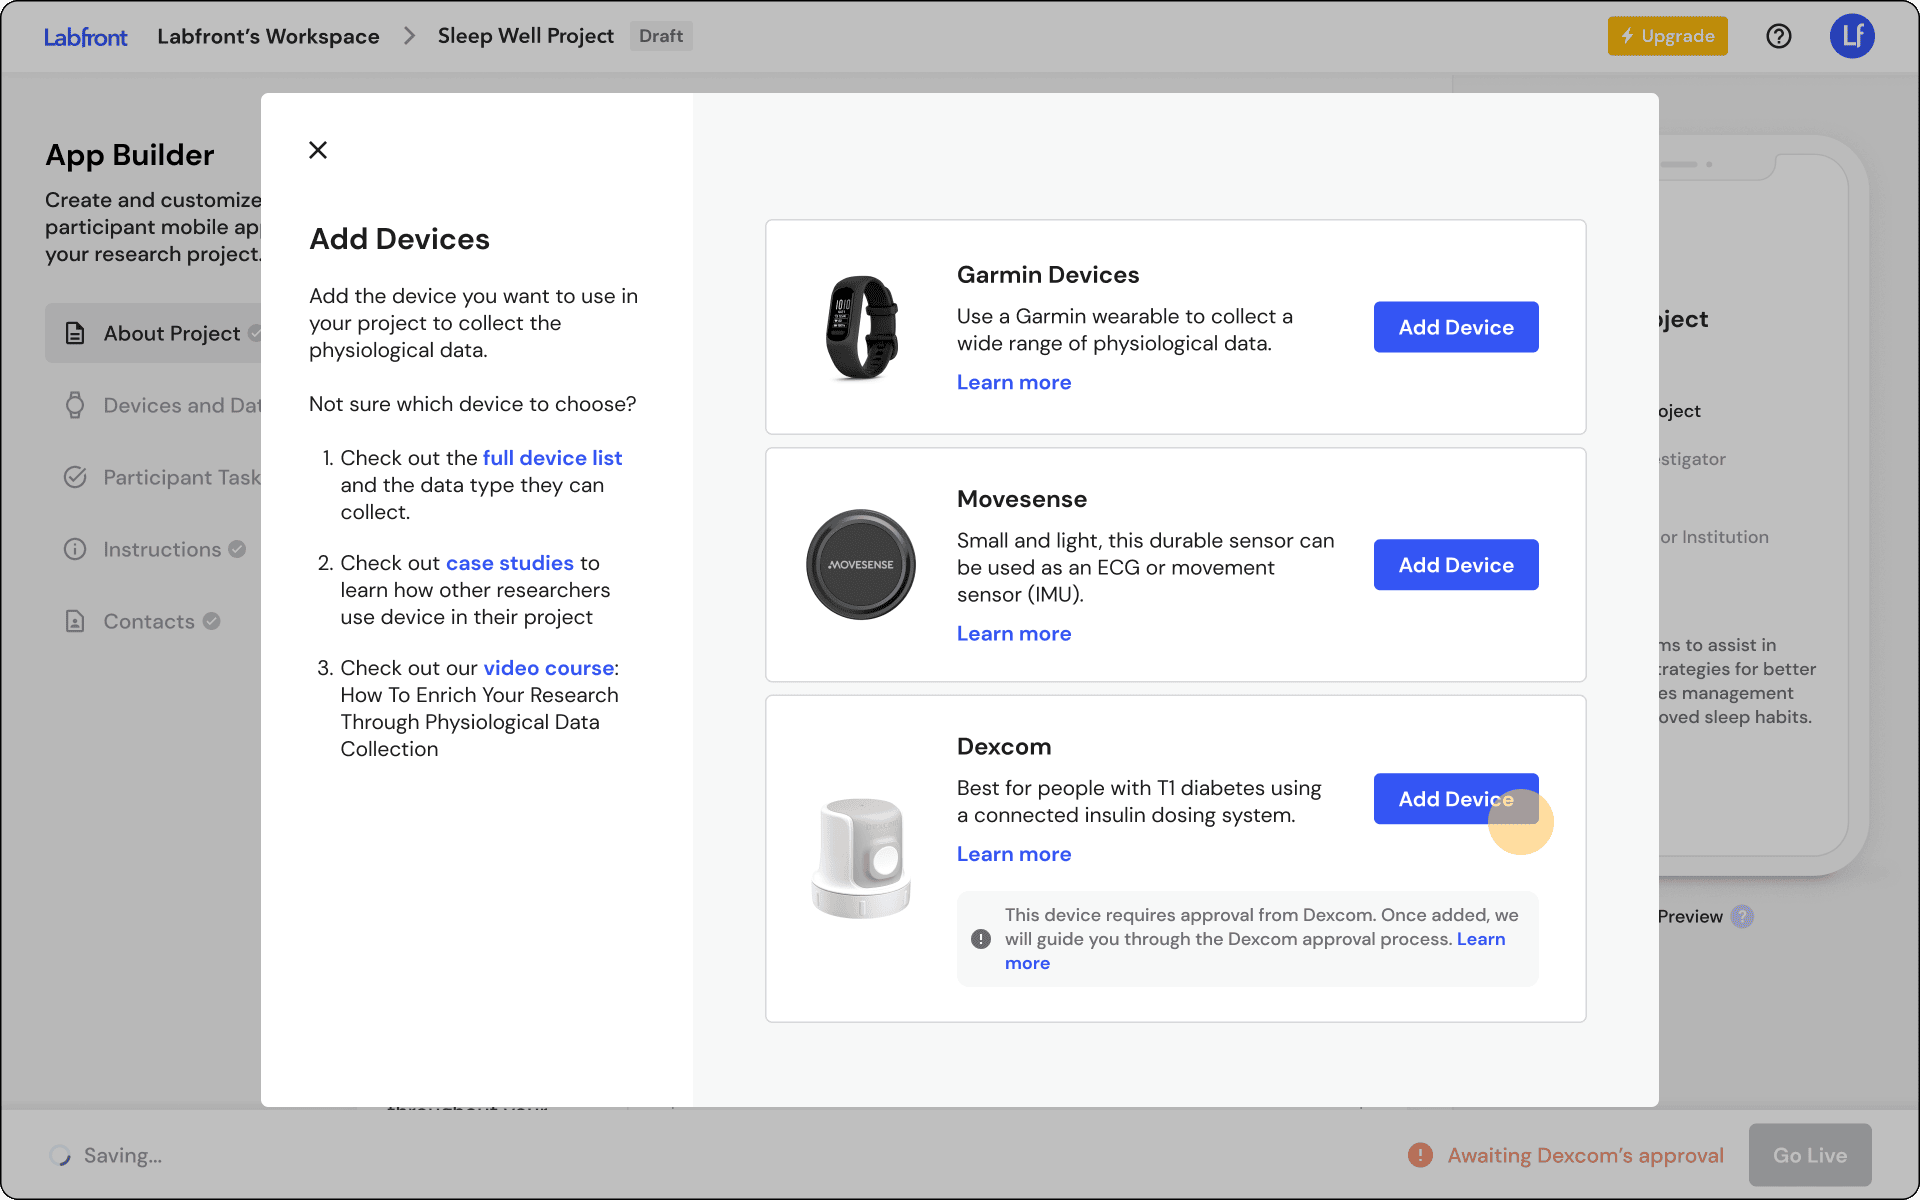Image resolution: width=1920 pixels, height=1200 pixels.
Task: Click Awaiting Dexcom's approval warning icon
Action: [1420, 1155]
